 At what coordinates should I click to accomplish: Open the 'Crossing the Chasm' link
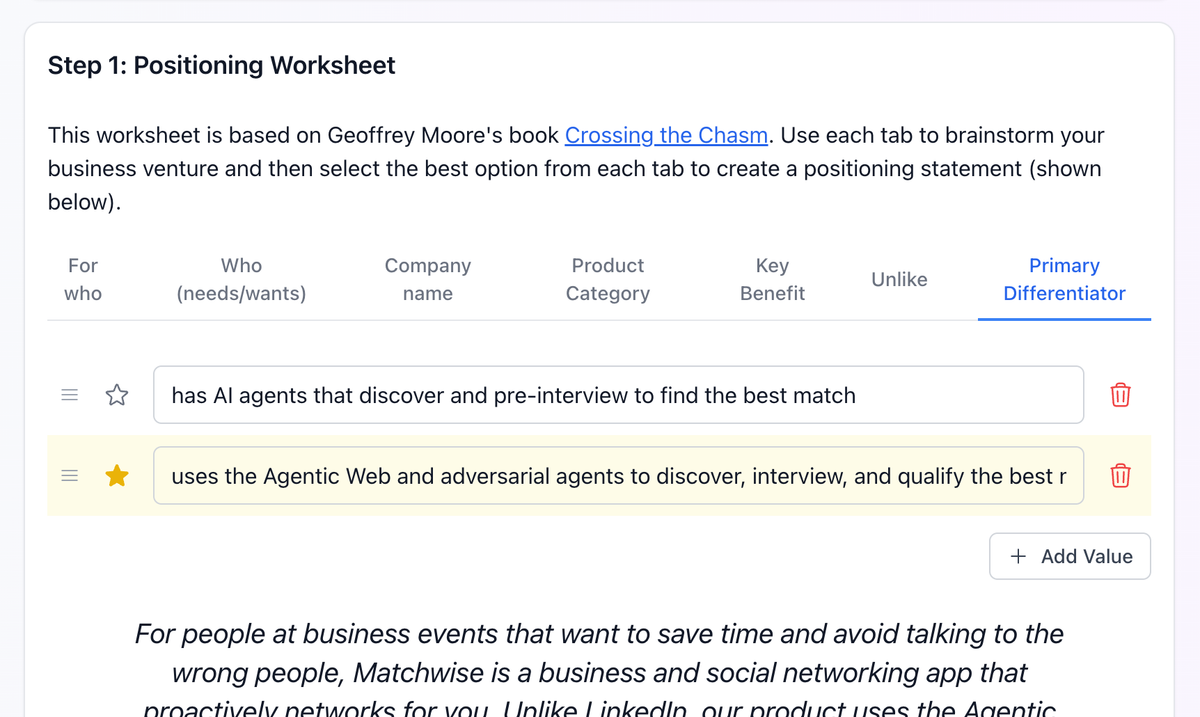click(666, 135)
